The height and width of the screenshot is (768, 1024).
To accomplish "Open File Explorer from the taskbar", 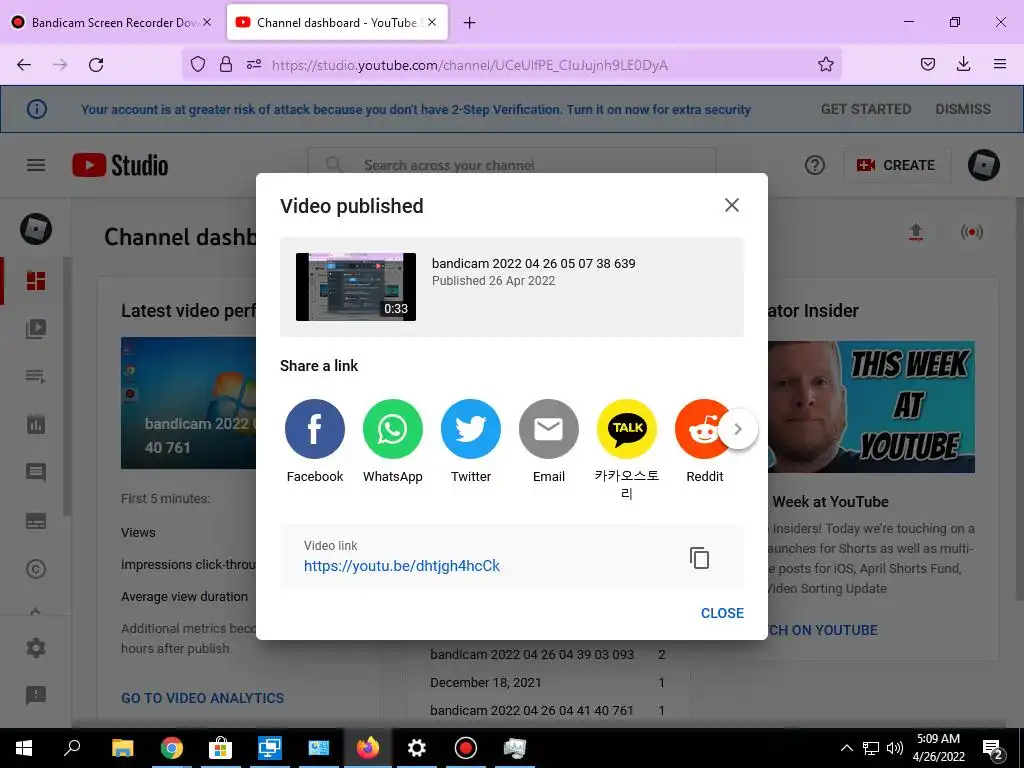I will coord(123,748).
